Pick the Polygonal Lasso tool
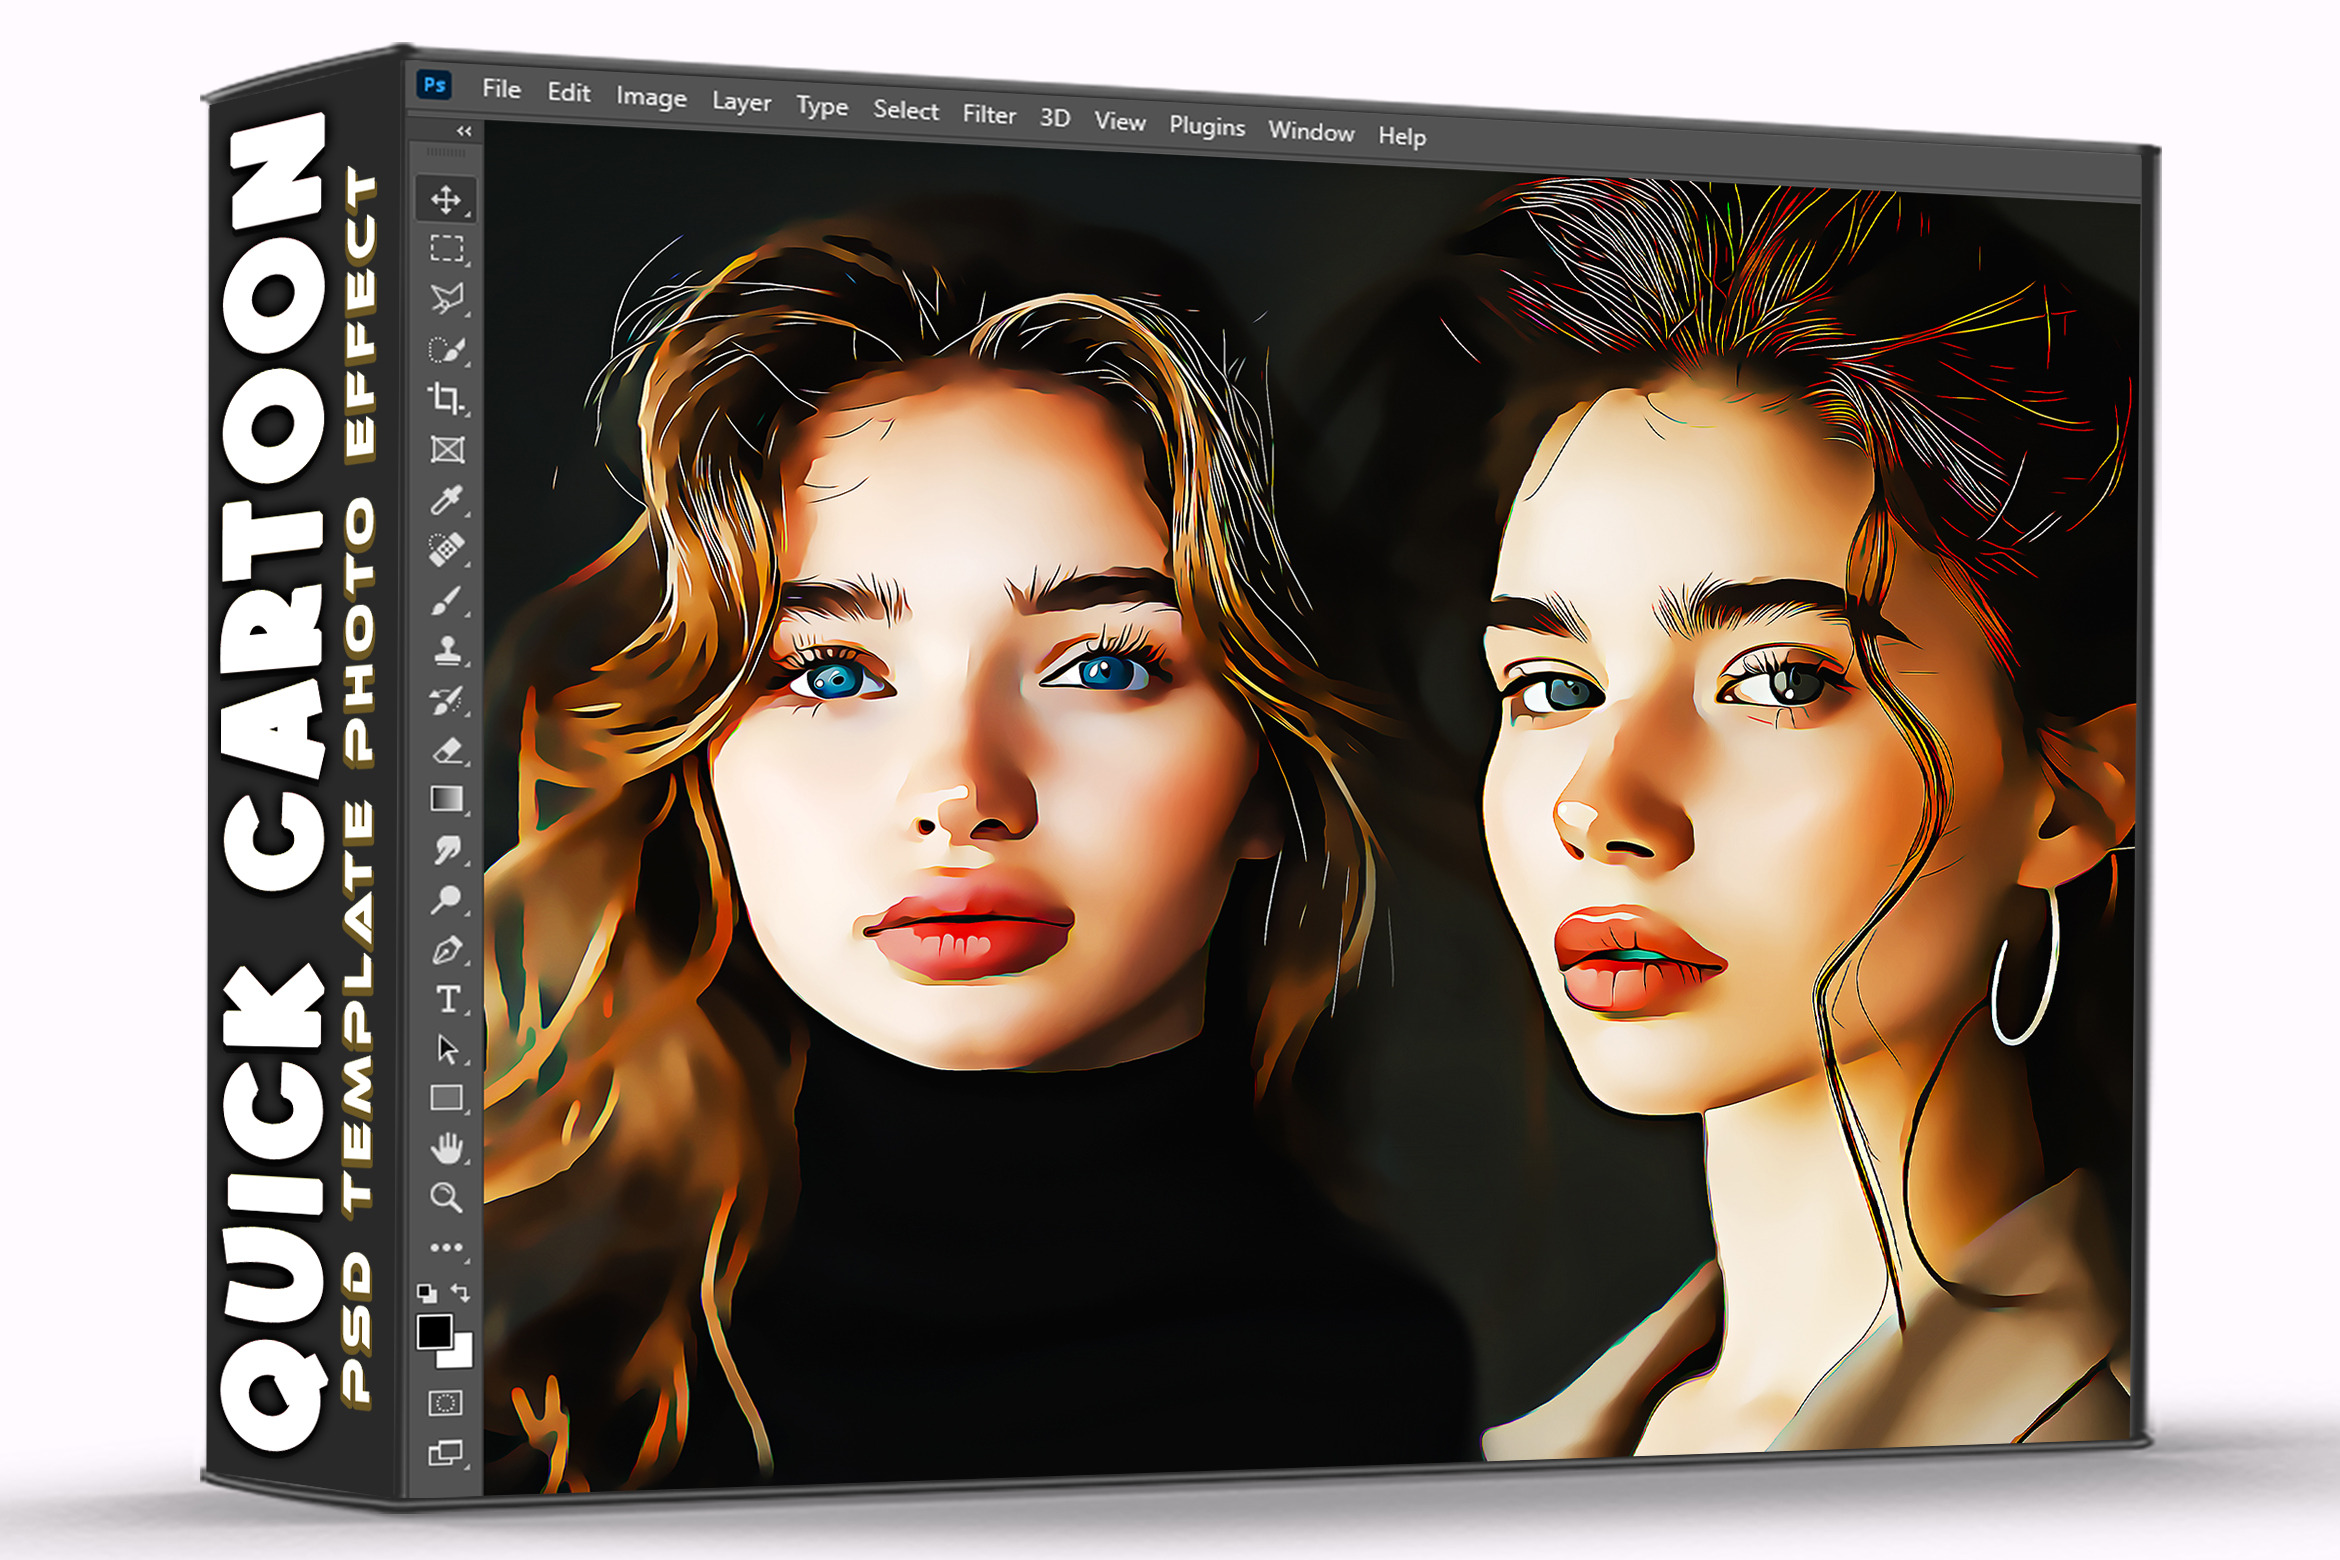This screenshot has height=1560, width=2340. [x=446, y=298]
